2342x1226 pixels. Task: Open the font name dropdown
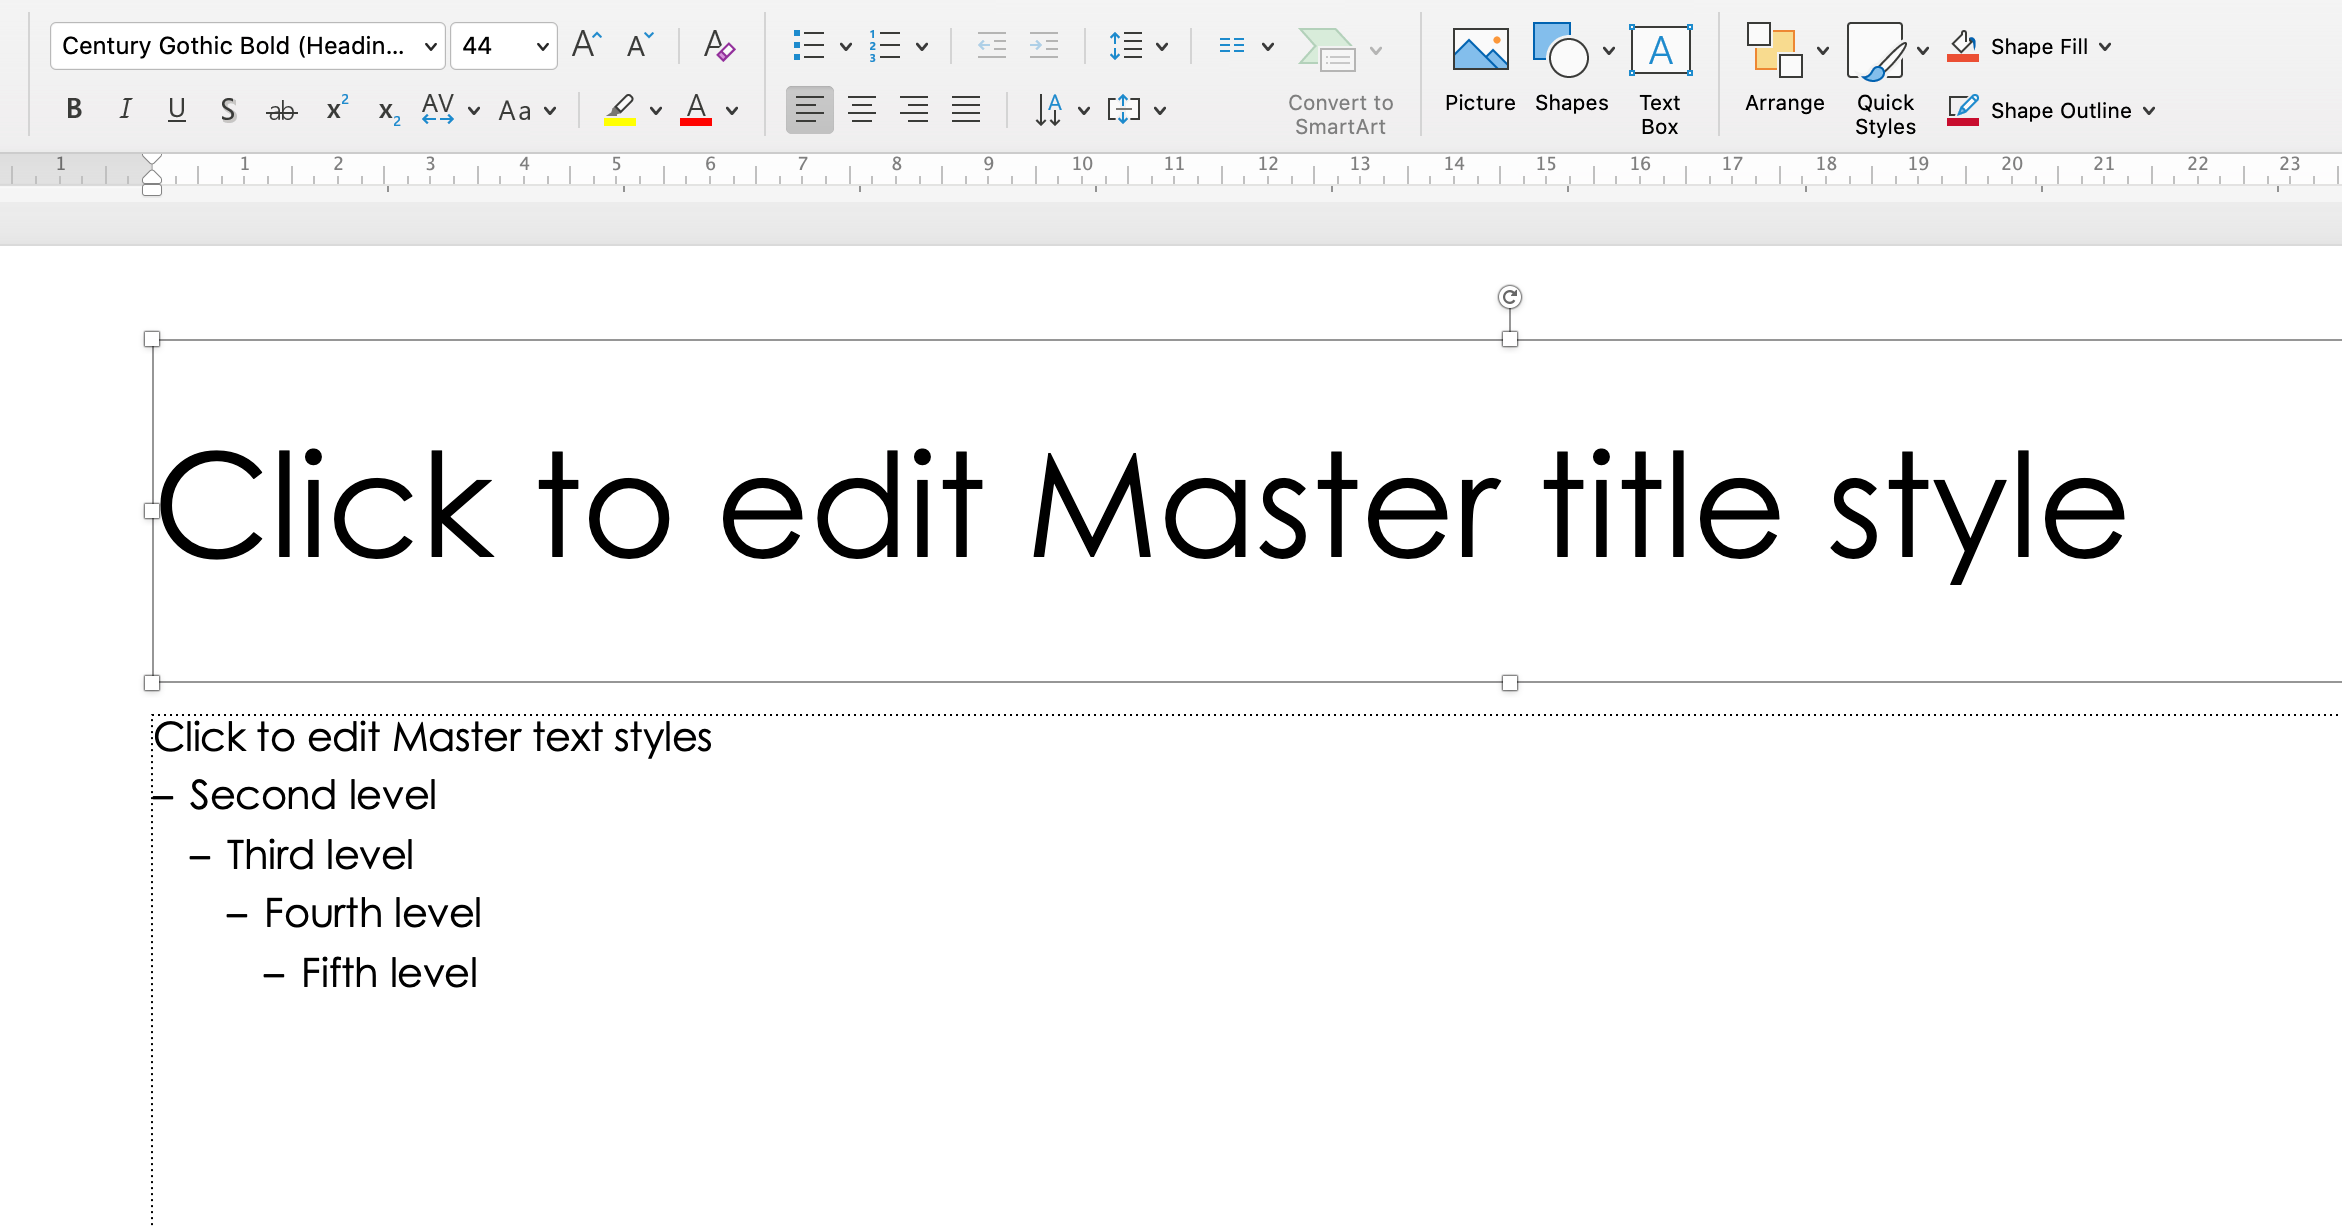(x=430, y=46)
